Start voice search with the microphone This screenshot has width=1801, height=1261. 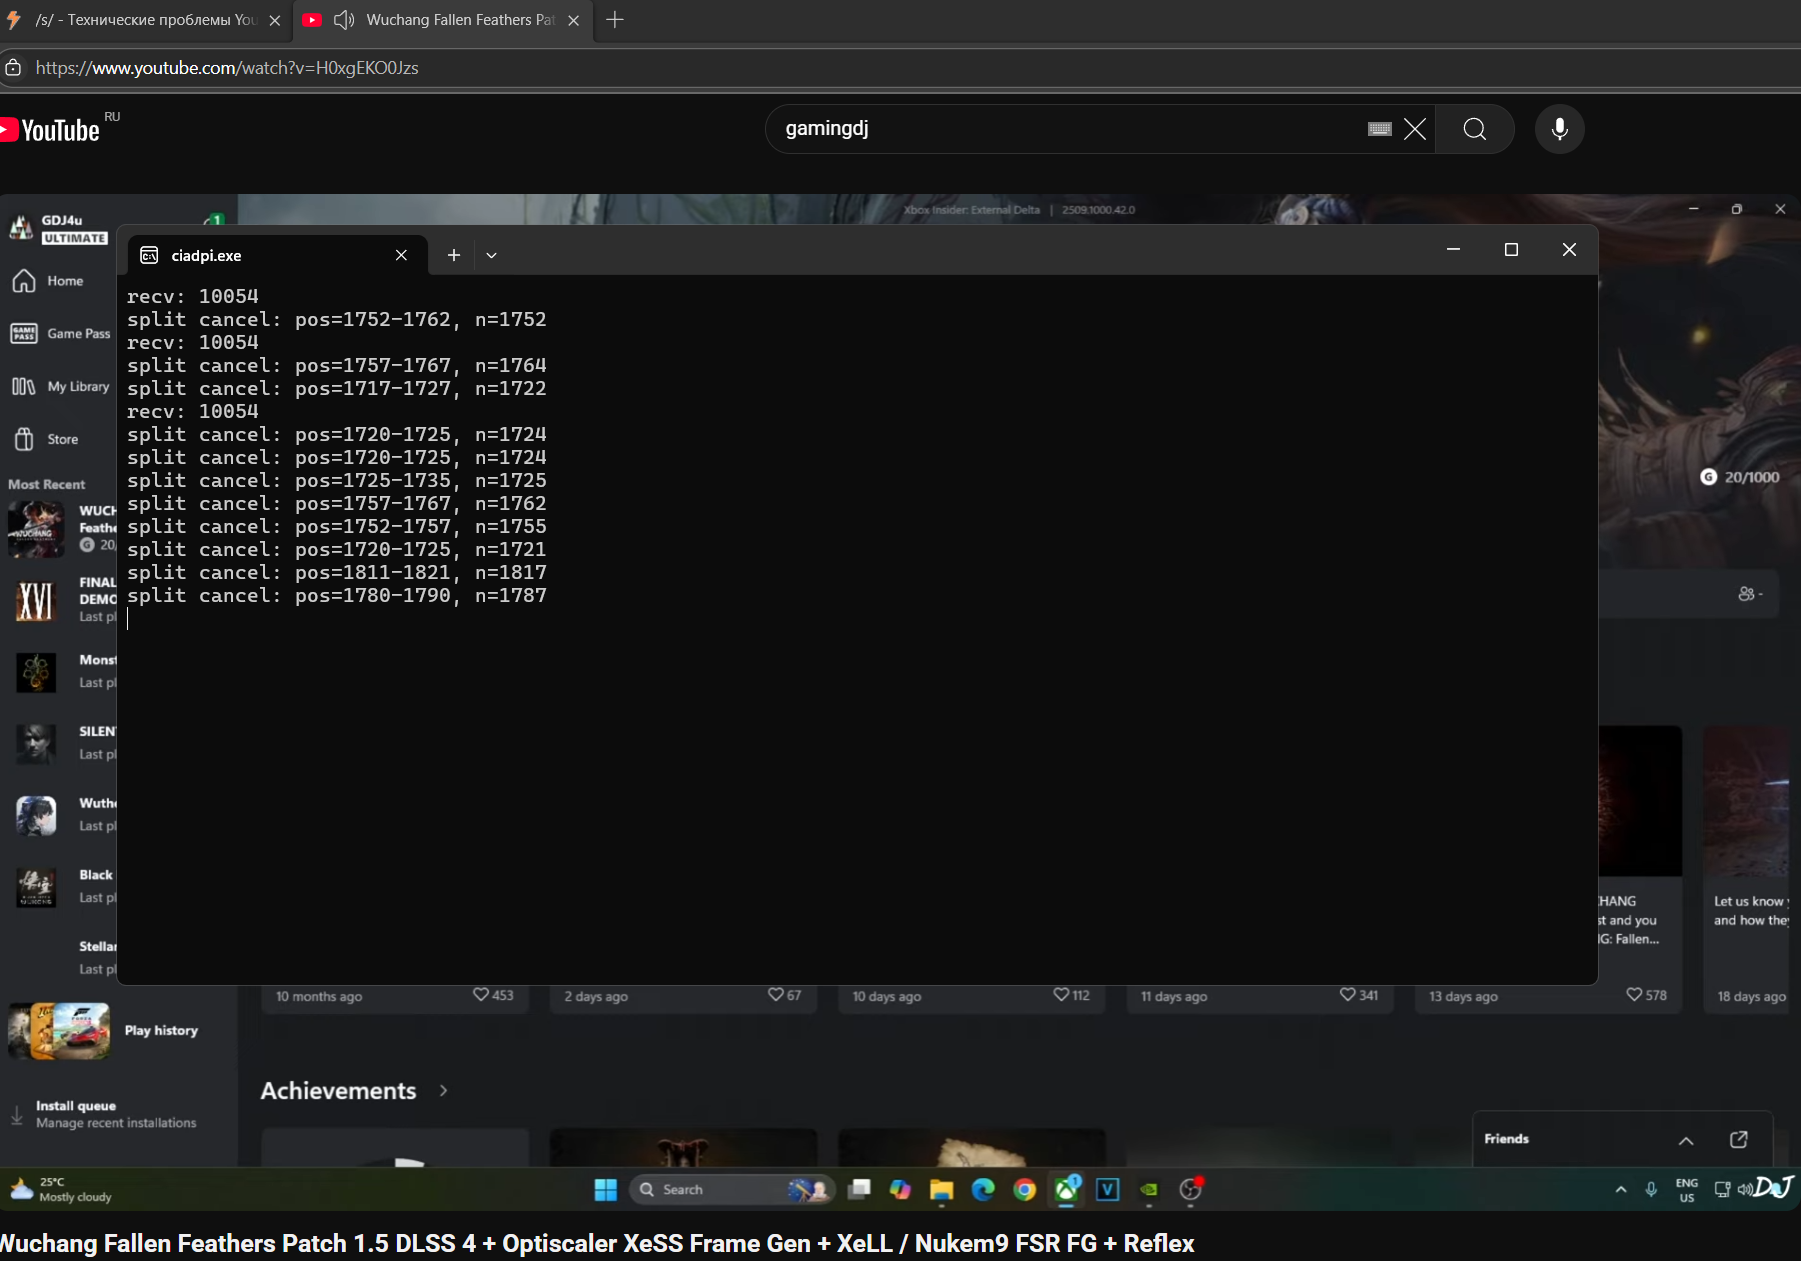[x=1559, y=129]
